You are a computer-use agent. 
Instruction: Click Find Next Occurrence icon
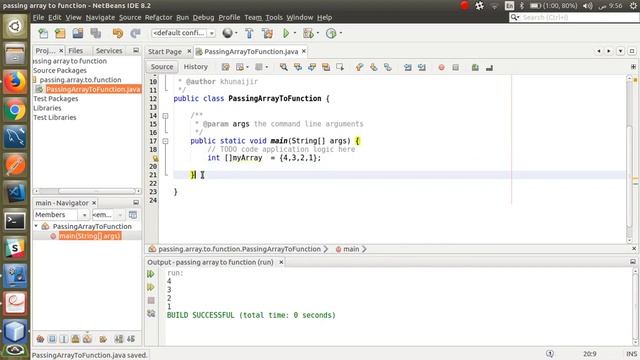(x=312, y=67)
